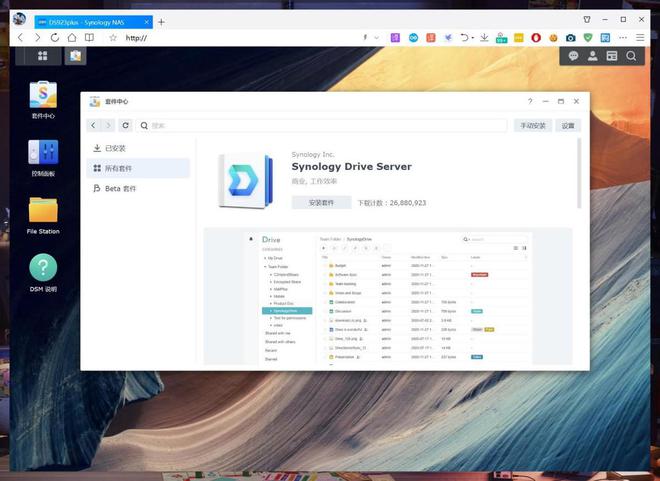Click the purple extension icon
Viewport: 660px width, 481px height.
point(395,38)
